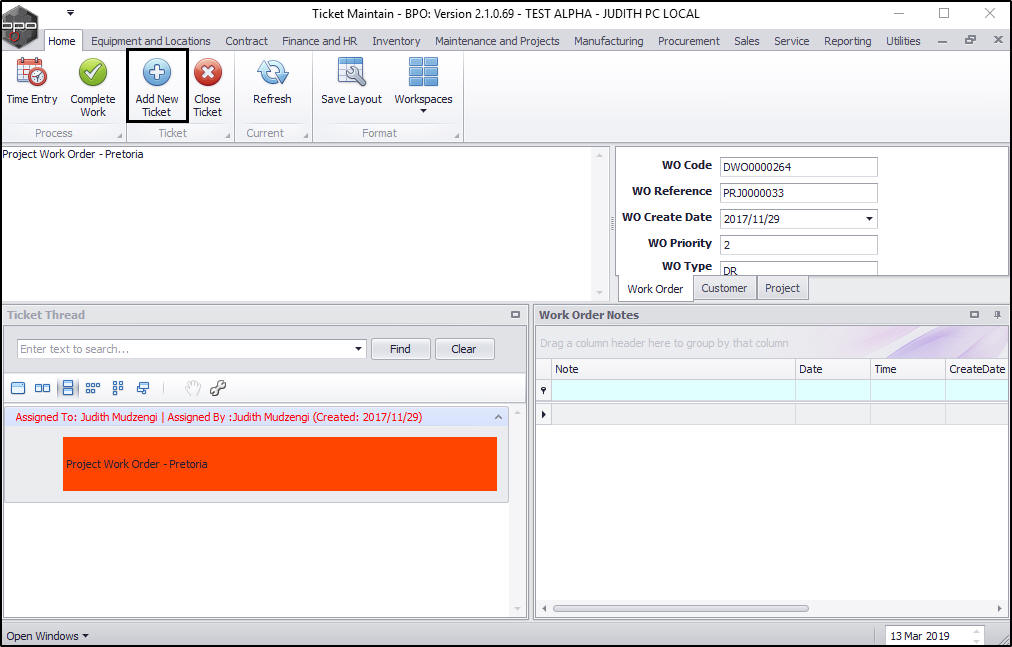
Task: Click the hand pan tool icon
Action: 192,388
